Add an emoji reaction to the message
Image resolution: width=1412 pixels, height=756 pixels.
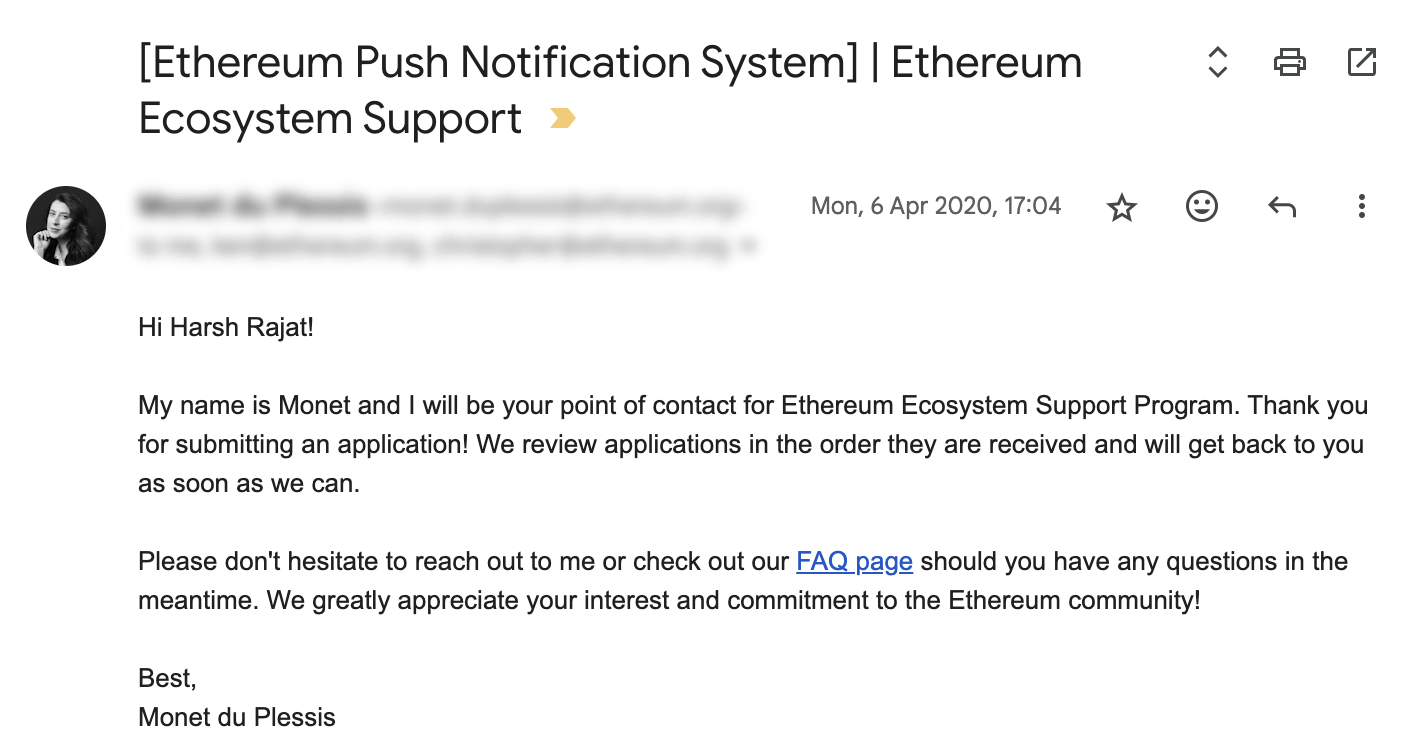pos(1201,207)
